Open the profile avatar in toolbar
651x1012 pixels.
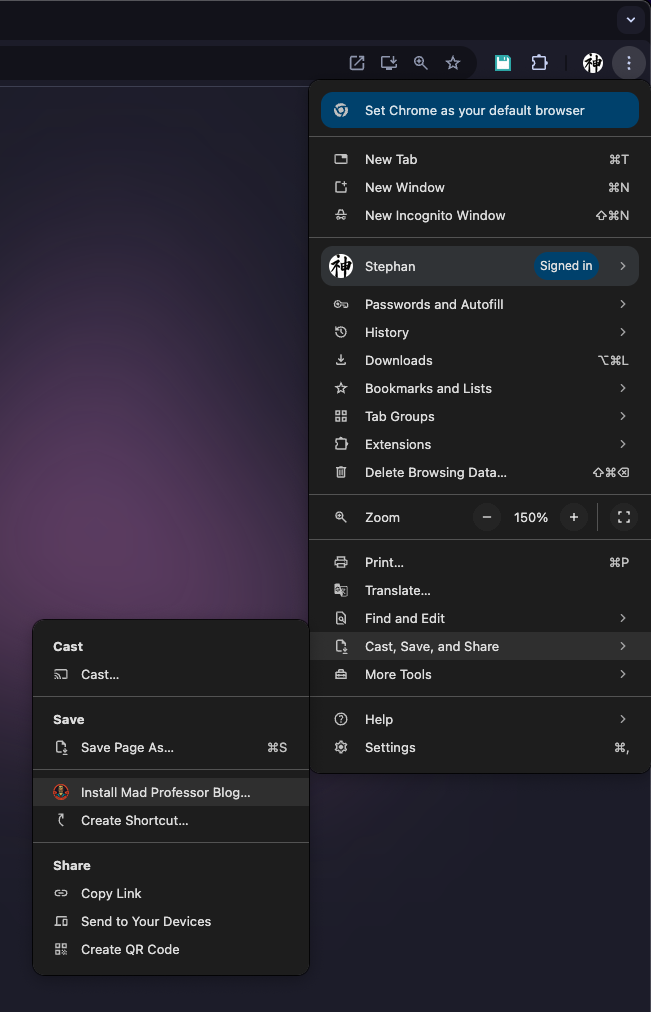(593, 63)
